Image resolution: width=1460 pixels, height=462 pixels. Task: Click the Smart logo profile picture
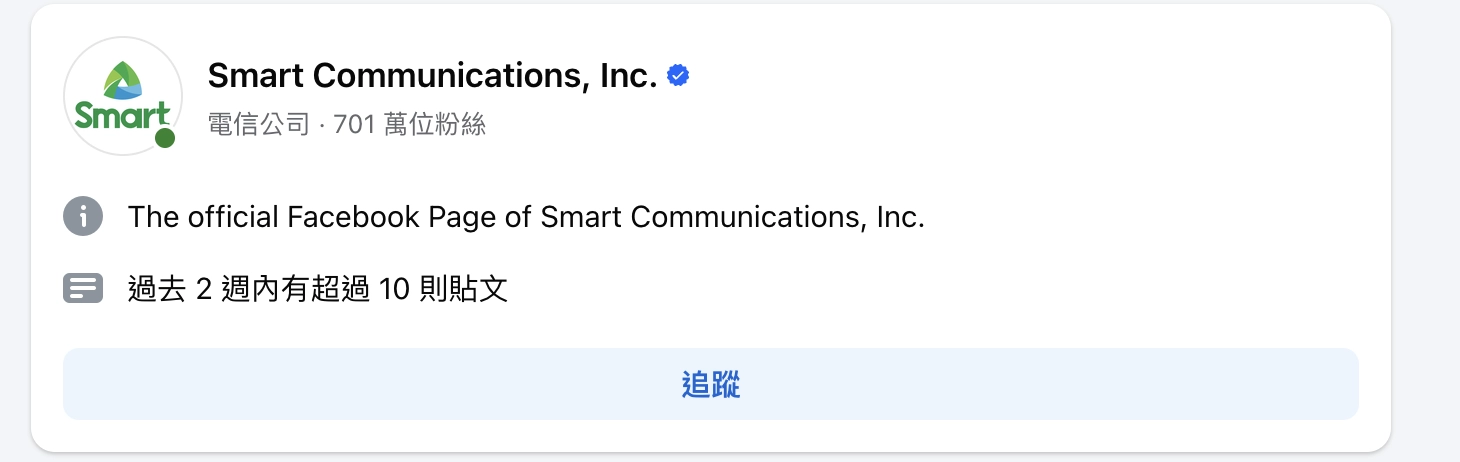click(x=122, y=96)
